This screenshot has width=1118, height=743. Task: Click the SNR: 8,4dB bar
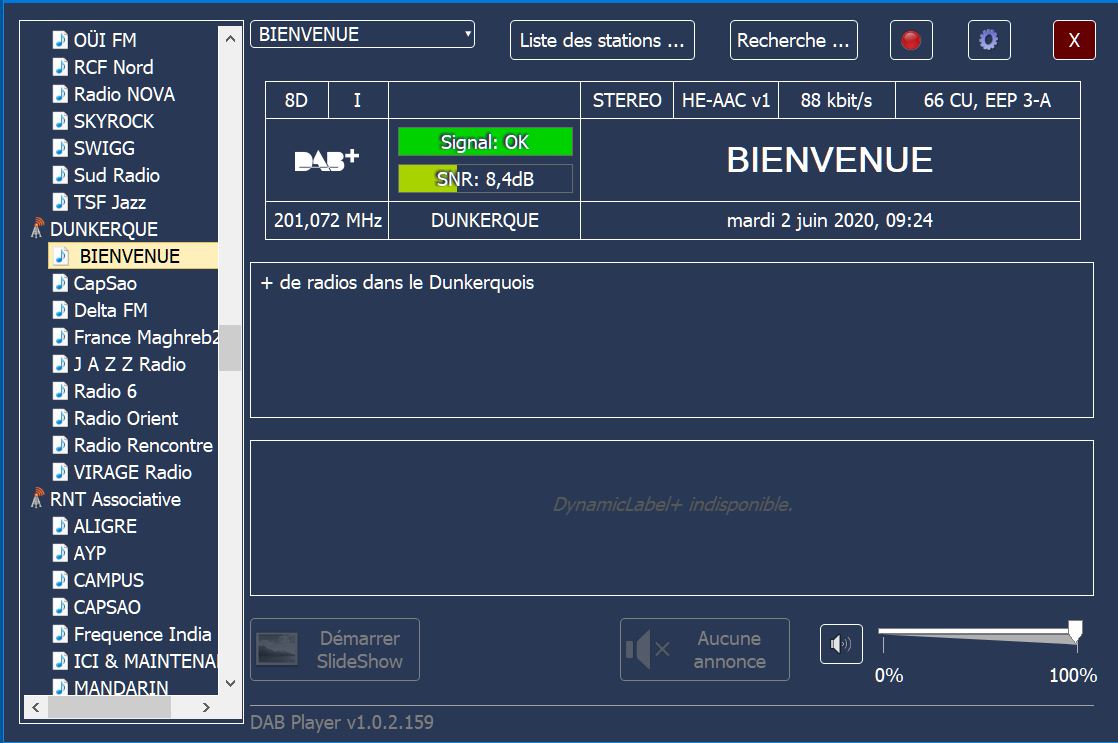[485, 179]
